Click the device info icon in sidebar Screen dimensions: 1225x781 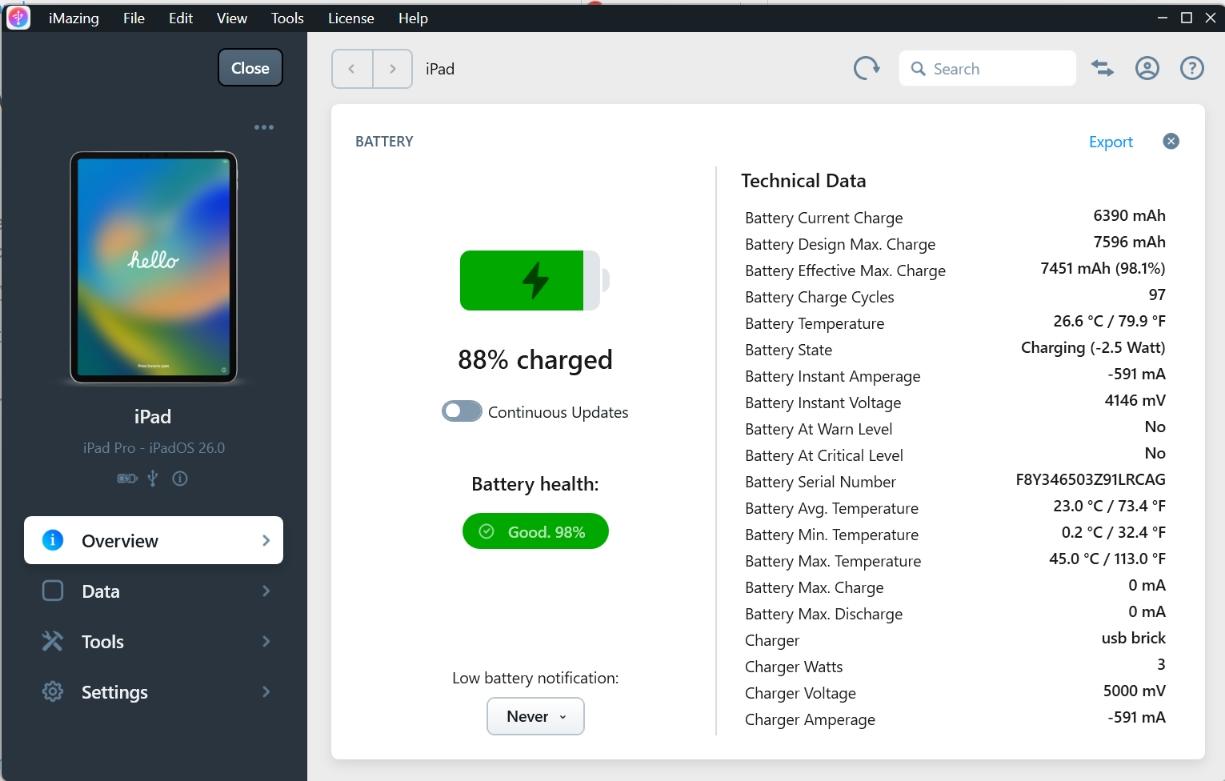tap(180, 479)
